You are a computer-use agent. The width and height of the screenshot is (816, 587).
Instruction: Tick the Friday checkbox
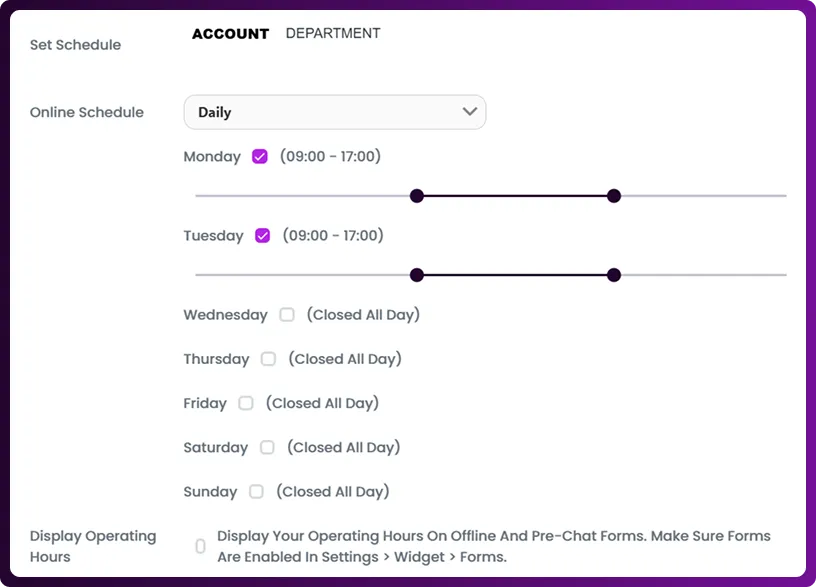[246, 403]
